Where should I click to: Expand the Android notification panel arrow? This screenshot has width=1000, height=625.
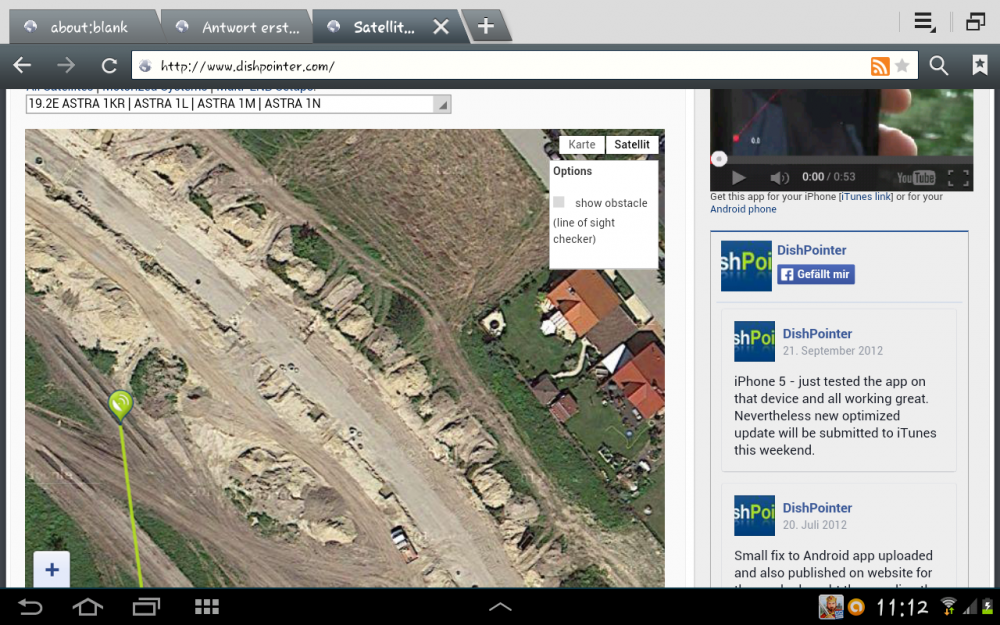pyautogui.click(x=500, y=607)
